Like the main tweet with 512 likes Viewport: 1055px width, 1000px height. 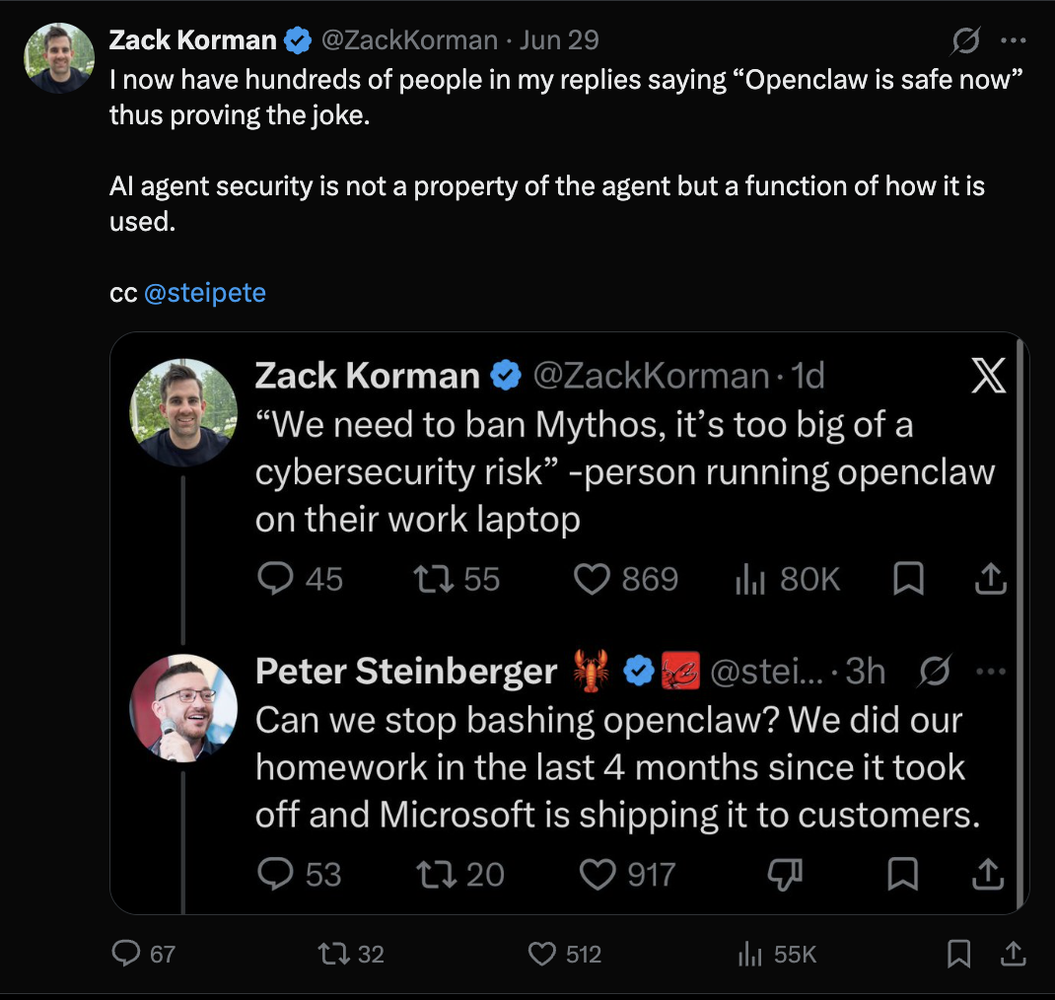tap(565, 954)
